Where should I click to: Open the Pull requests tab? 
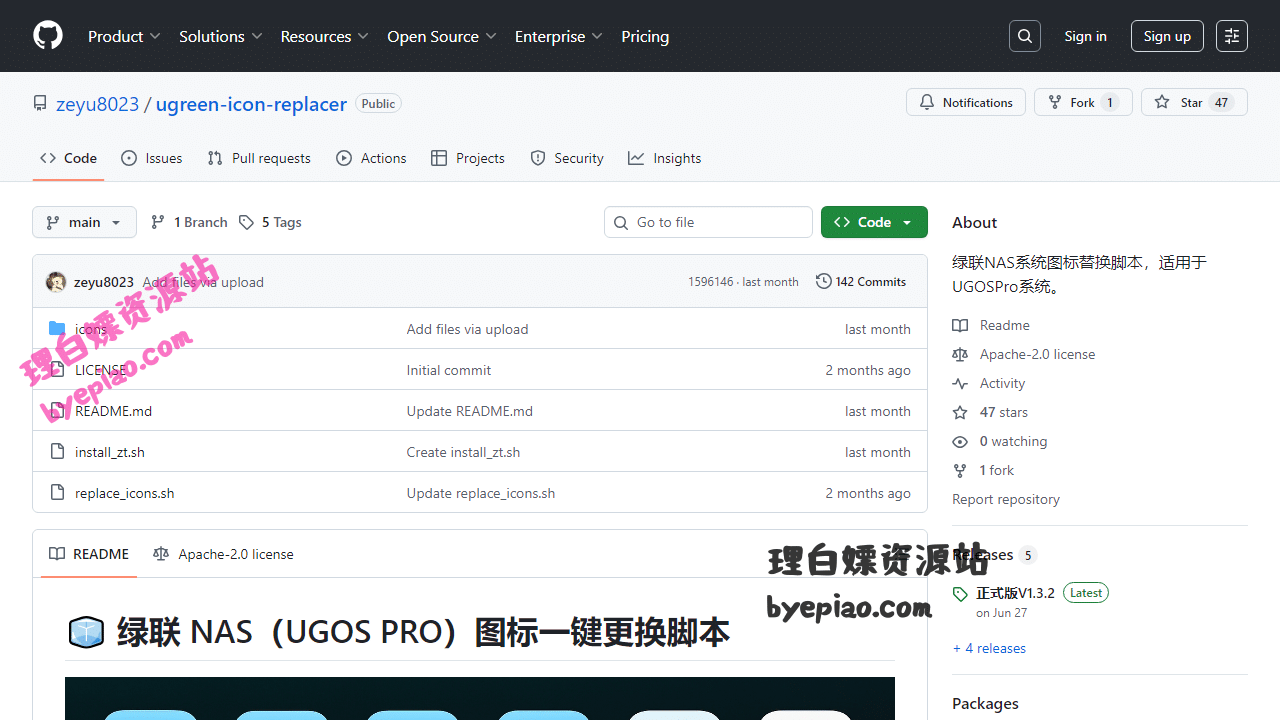(x=259, y=158)
